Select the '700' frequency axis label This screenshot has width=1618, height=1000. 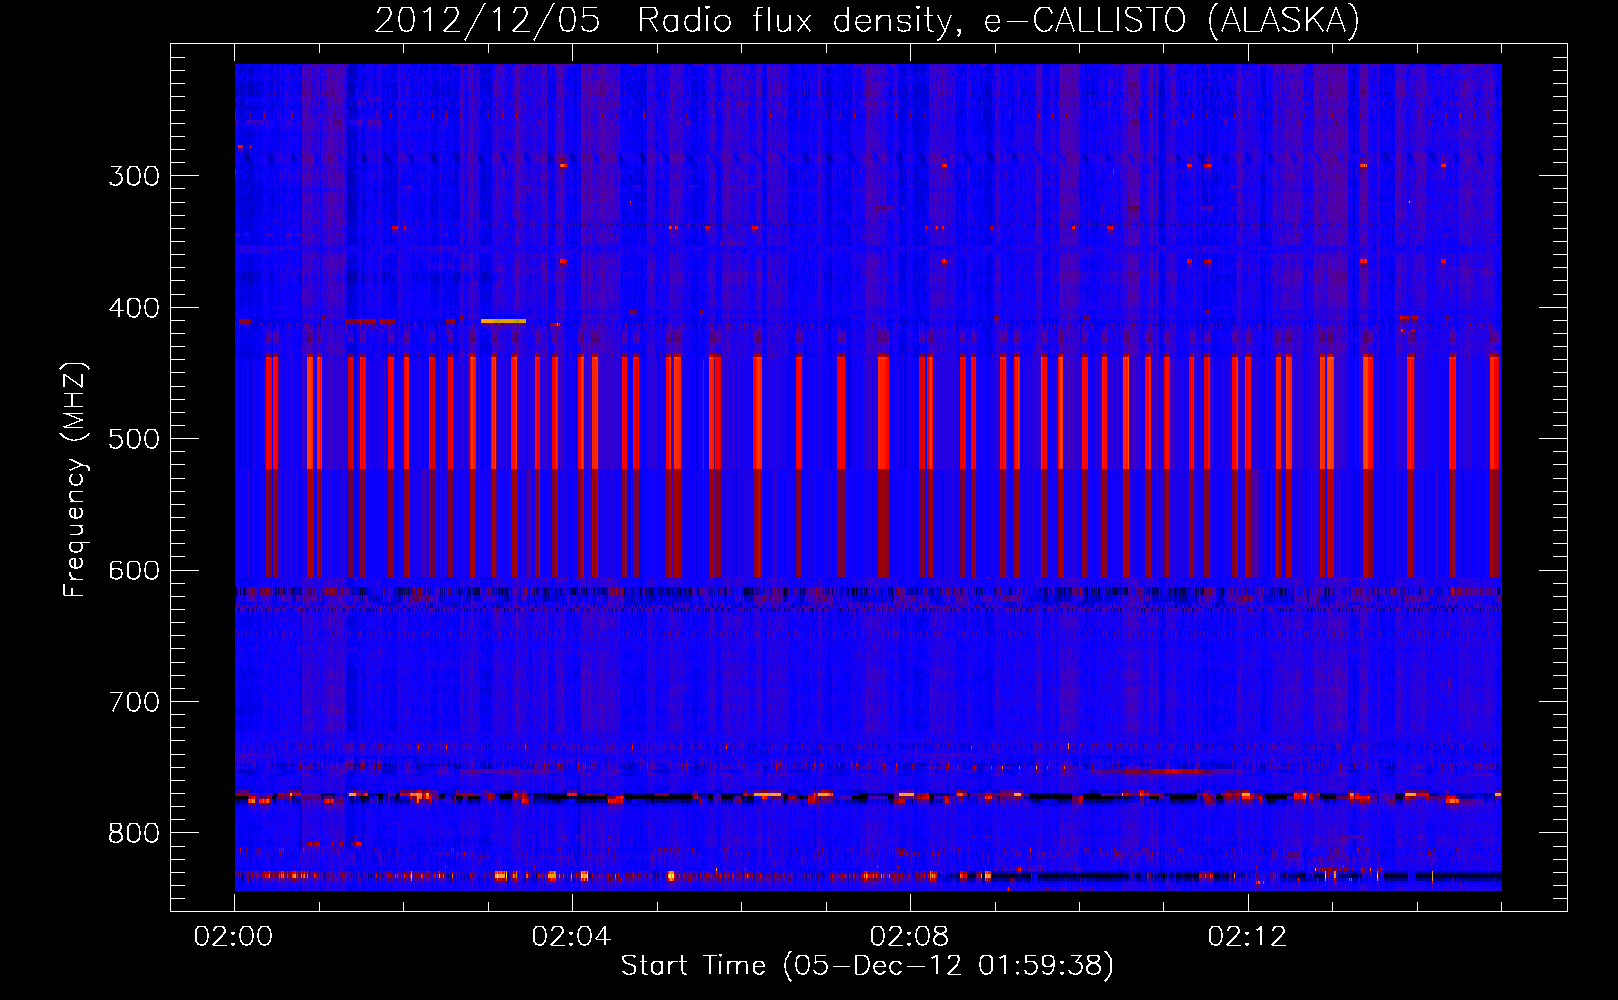coord(134,702)
